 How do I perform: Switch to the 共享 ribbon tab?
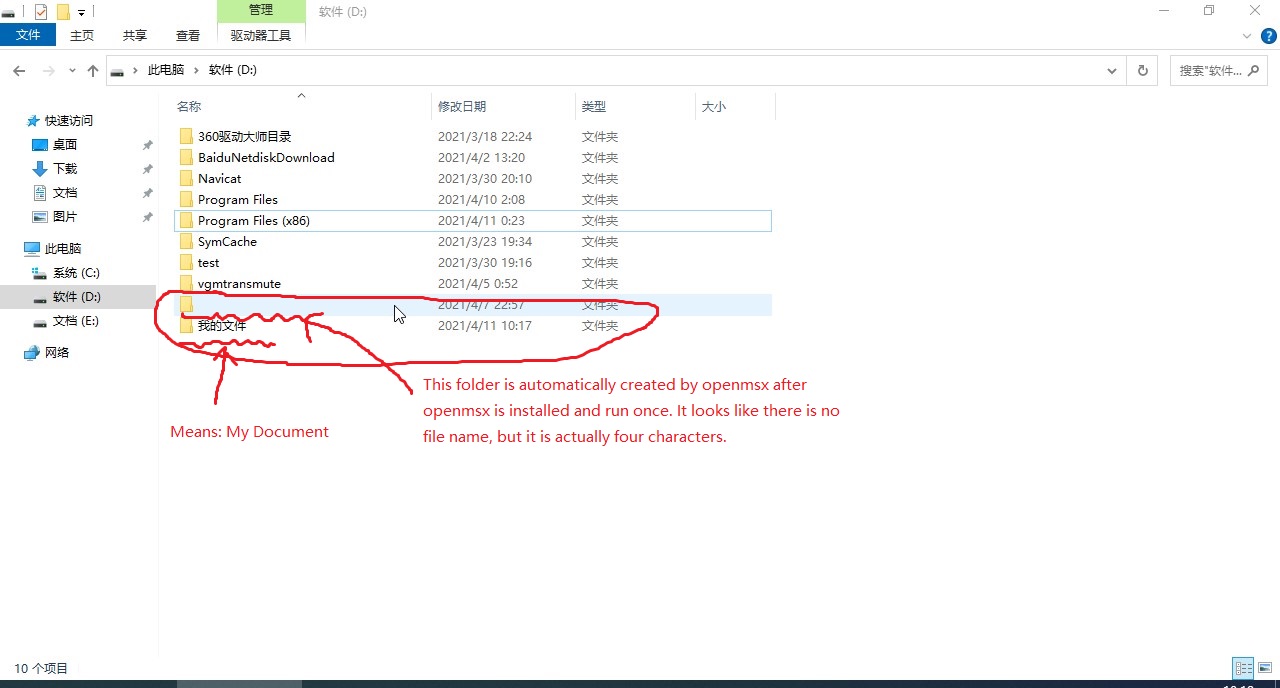pos(135,35)
